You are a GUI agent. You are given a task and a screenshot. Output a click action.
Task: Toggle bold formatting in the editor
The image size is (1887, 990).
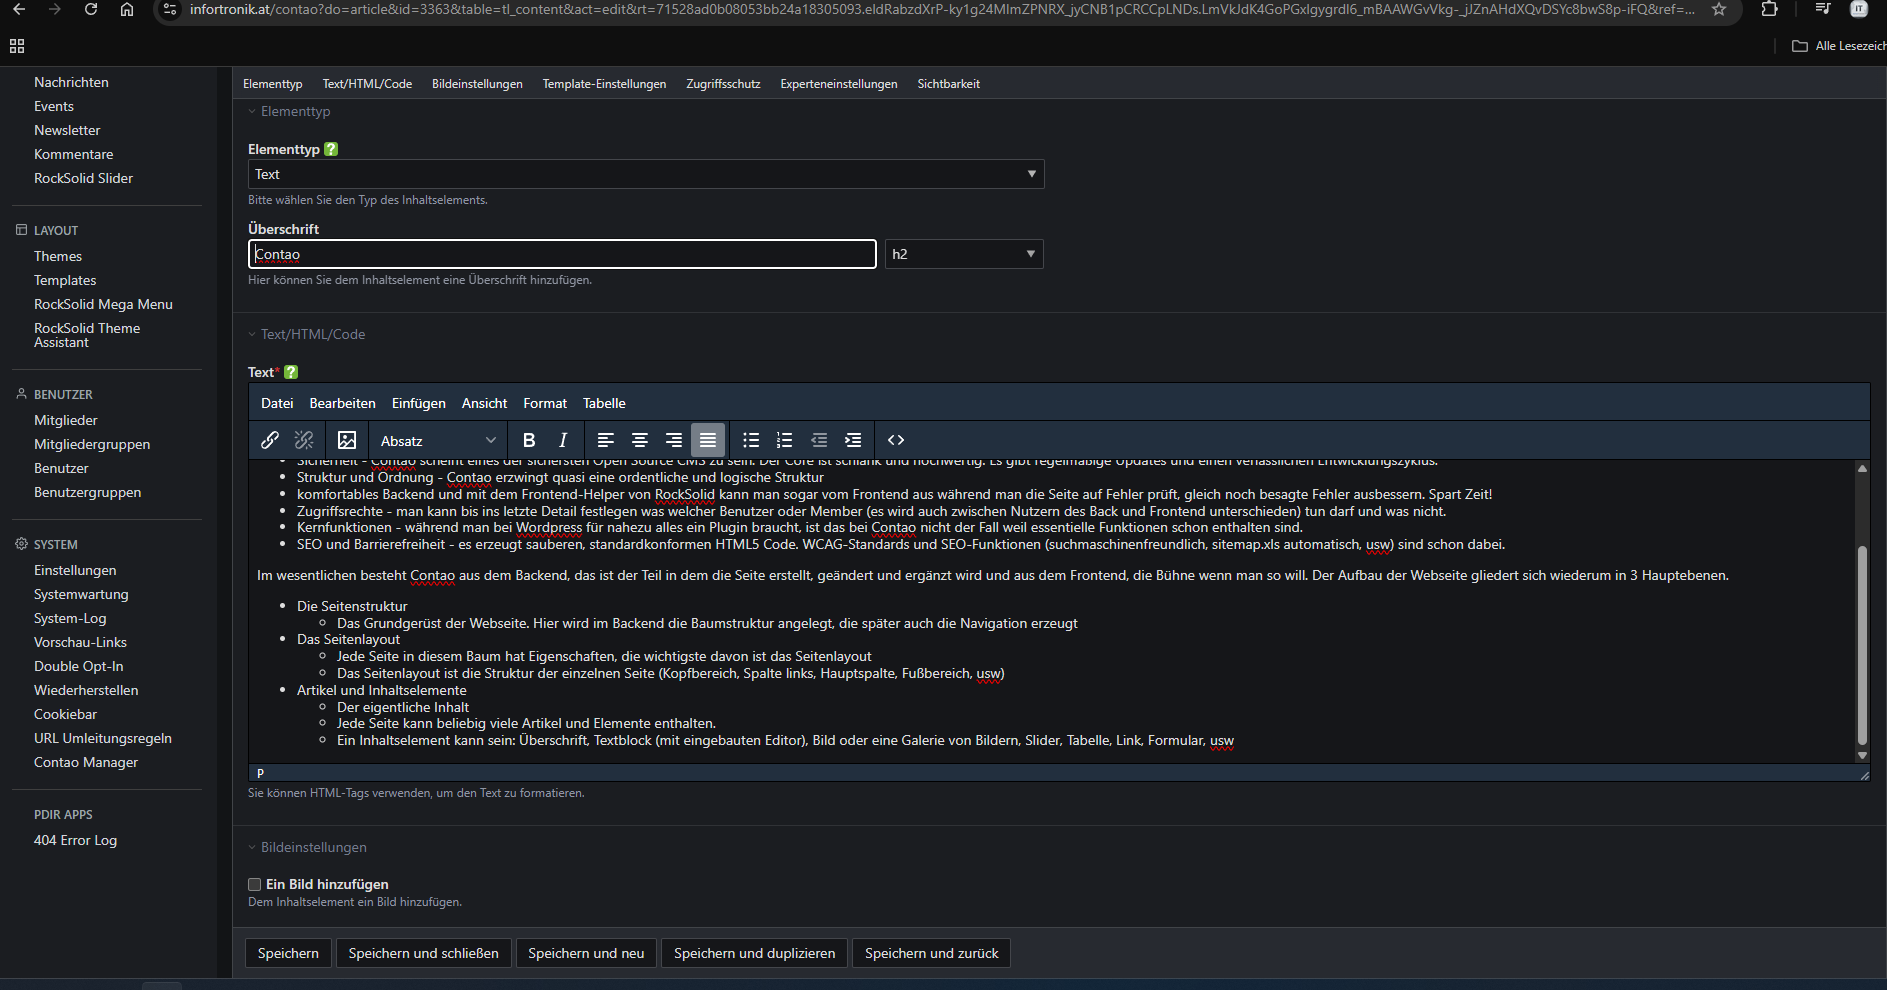(x=529, y=440)
